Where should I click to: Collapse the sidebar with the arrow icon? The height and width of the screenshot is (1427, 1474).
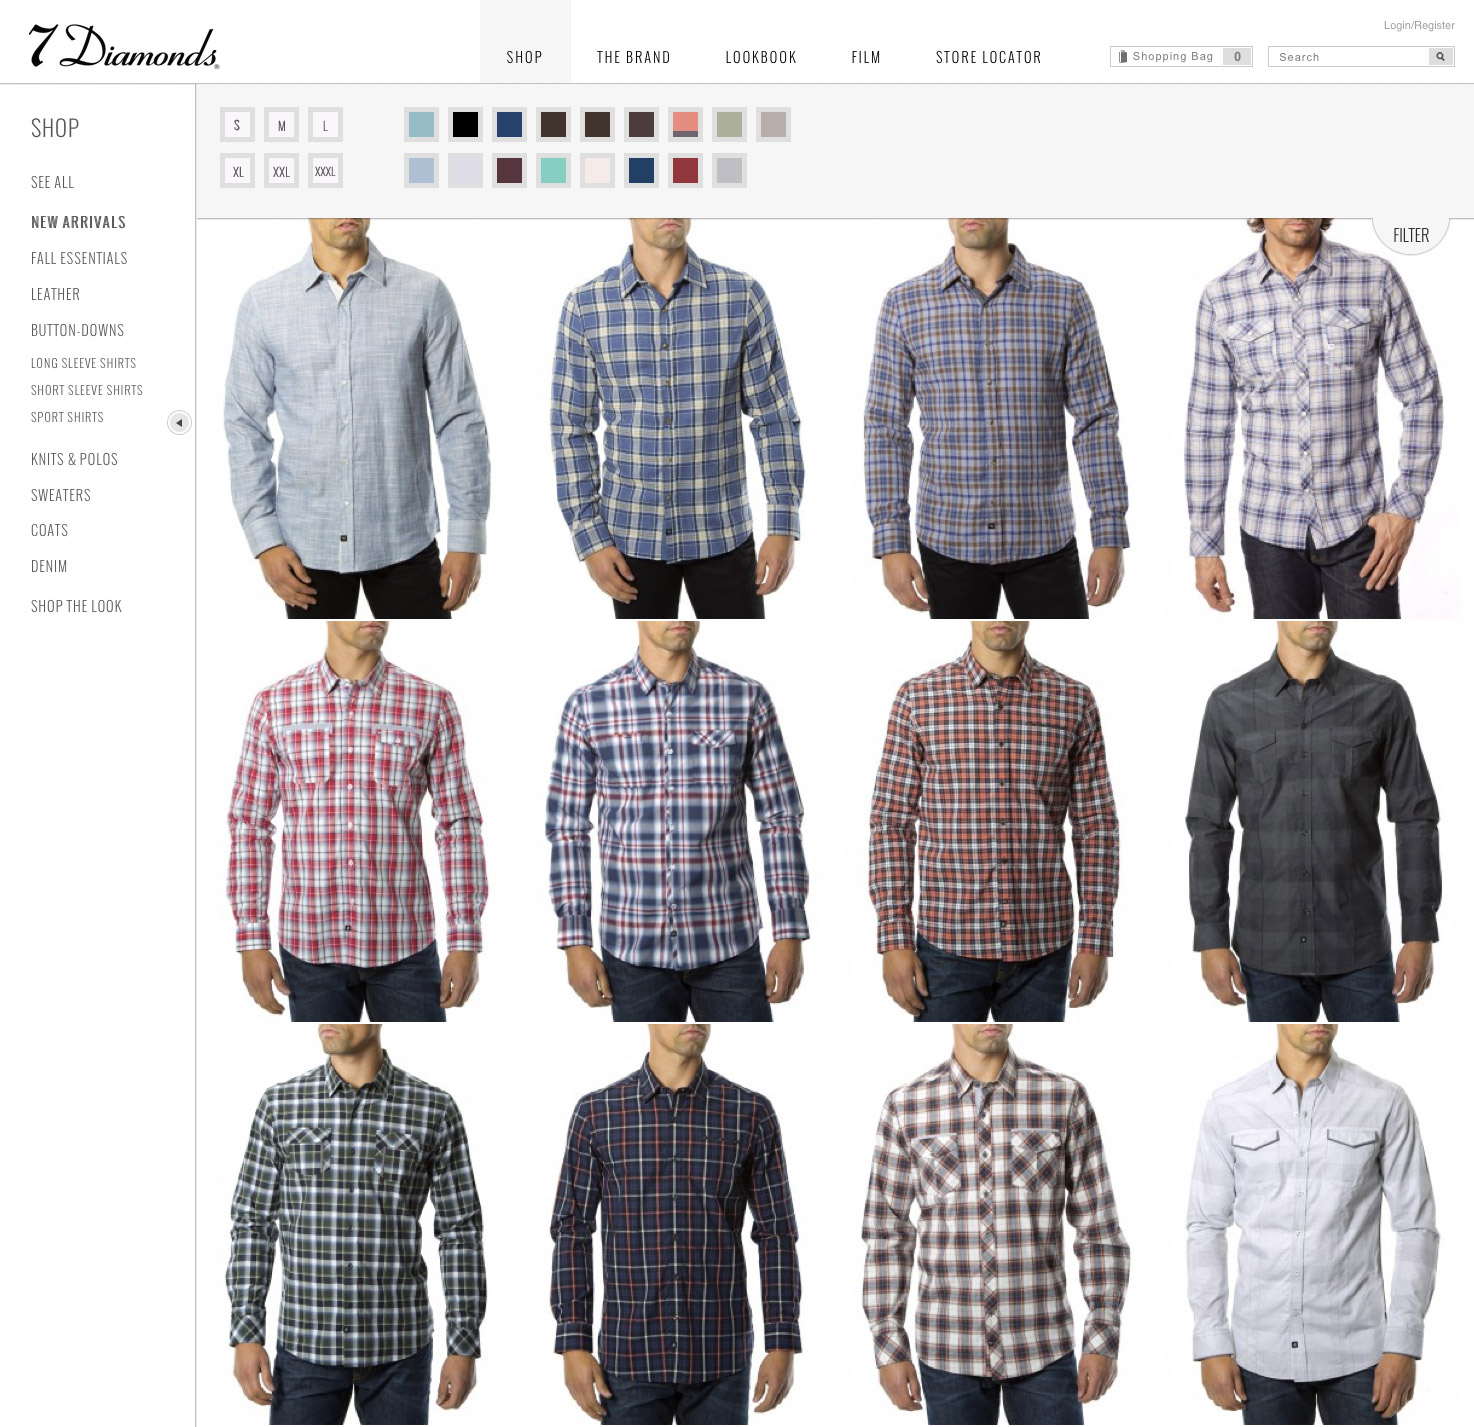[179, 423]
